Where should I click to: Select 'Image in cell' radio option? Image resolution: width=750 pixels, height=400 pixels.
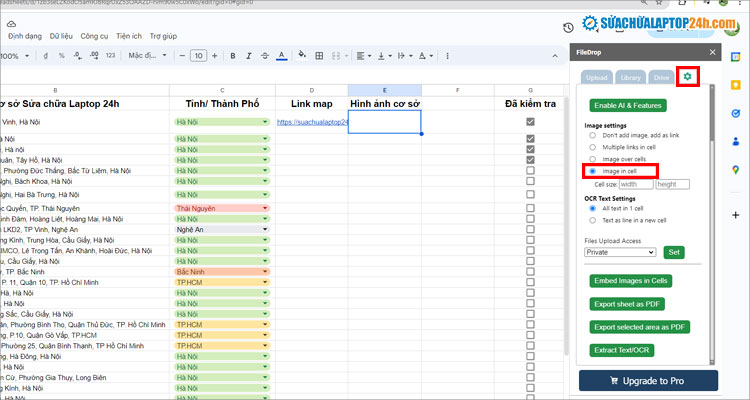click(x=592, y=172)
